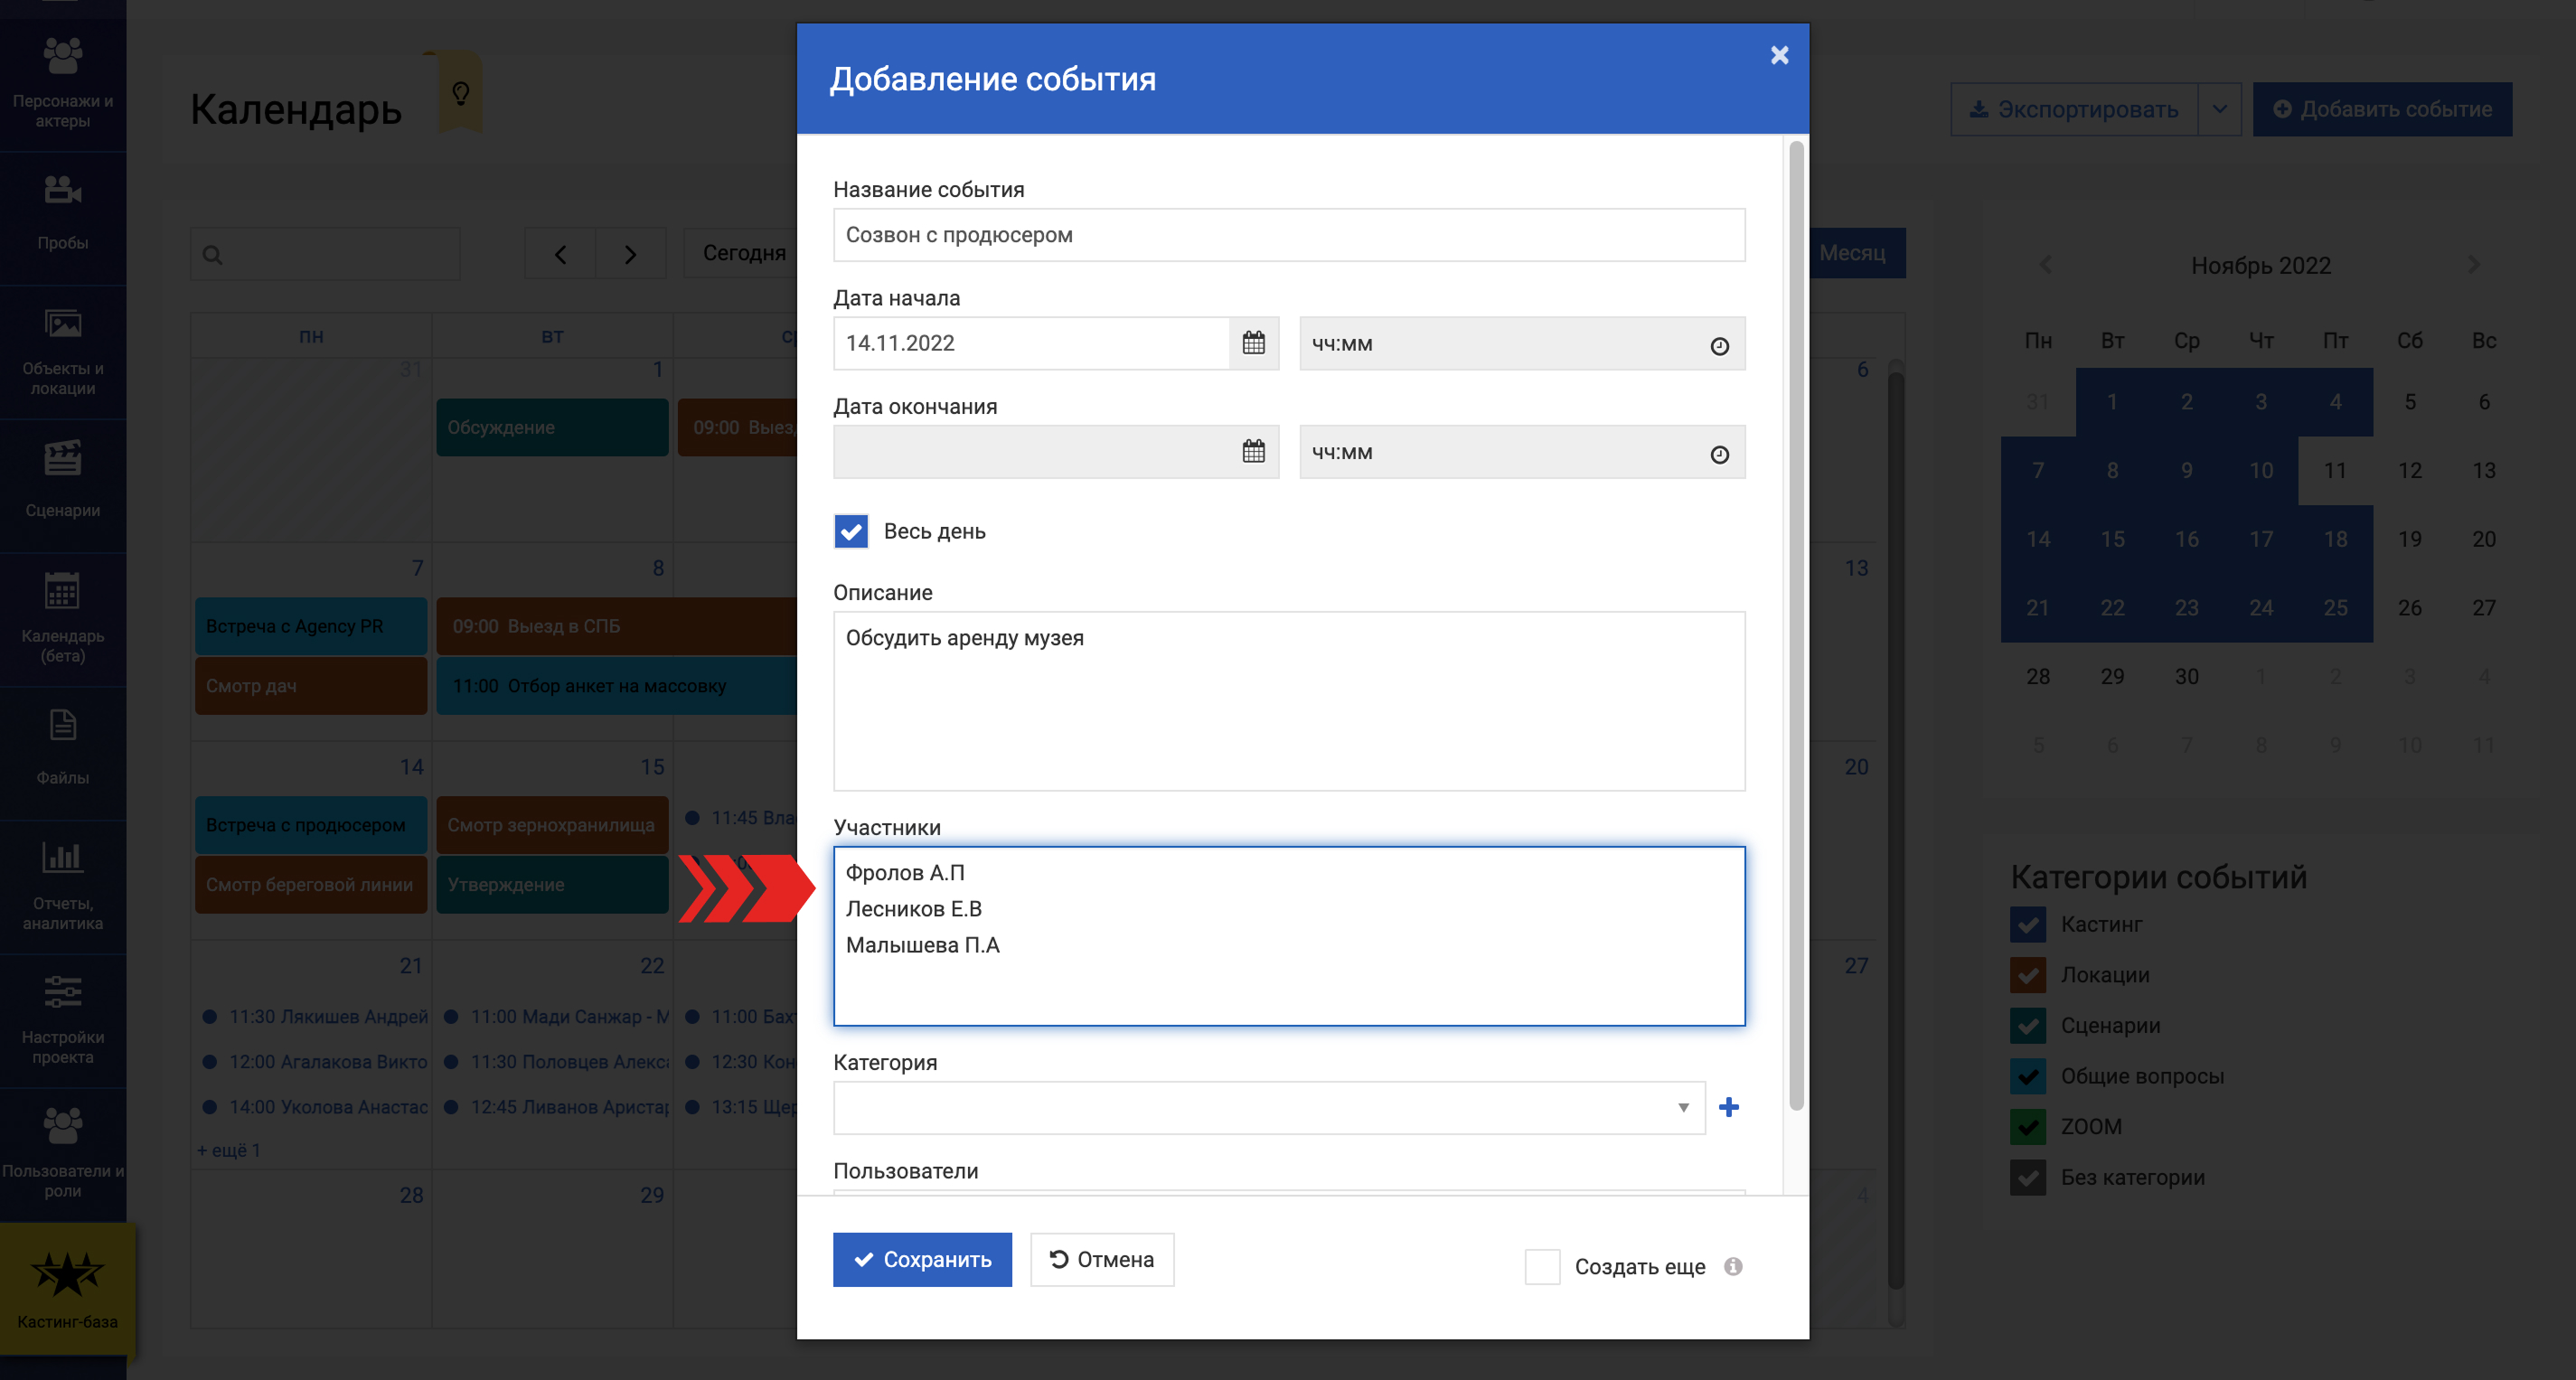Click the Участники text area
Image resolution: width=2576 pixels, height=1380 pixels.
(1289, 936)
